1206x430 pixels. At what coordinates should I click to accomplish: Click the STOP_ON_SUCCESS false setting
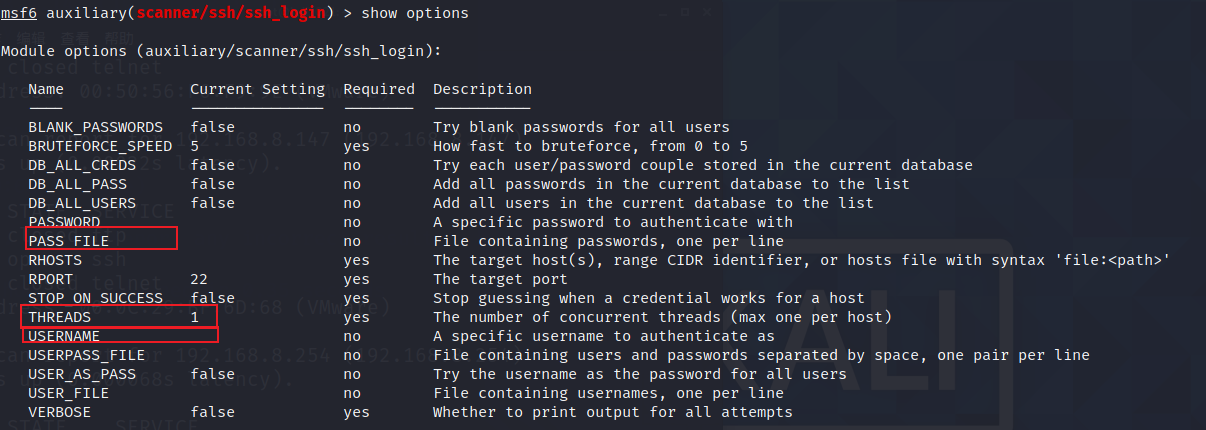[x=212, y=298]
